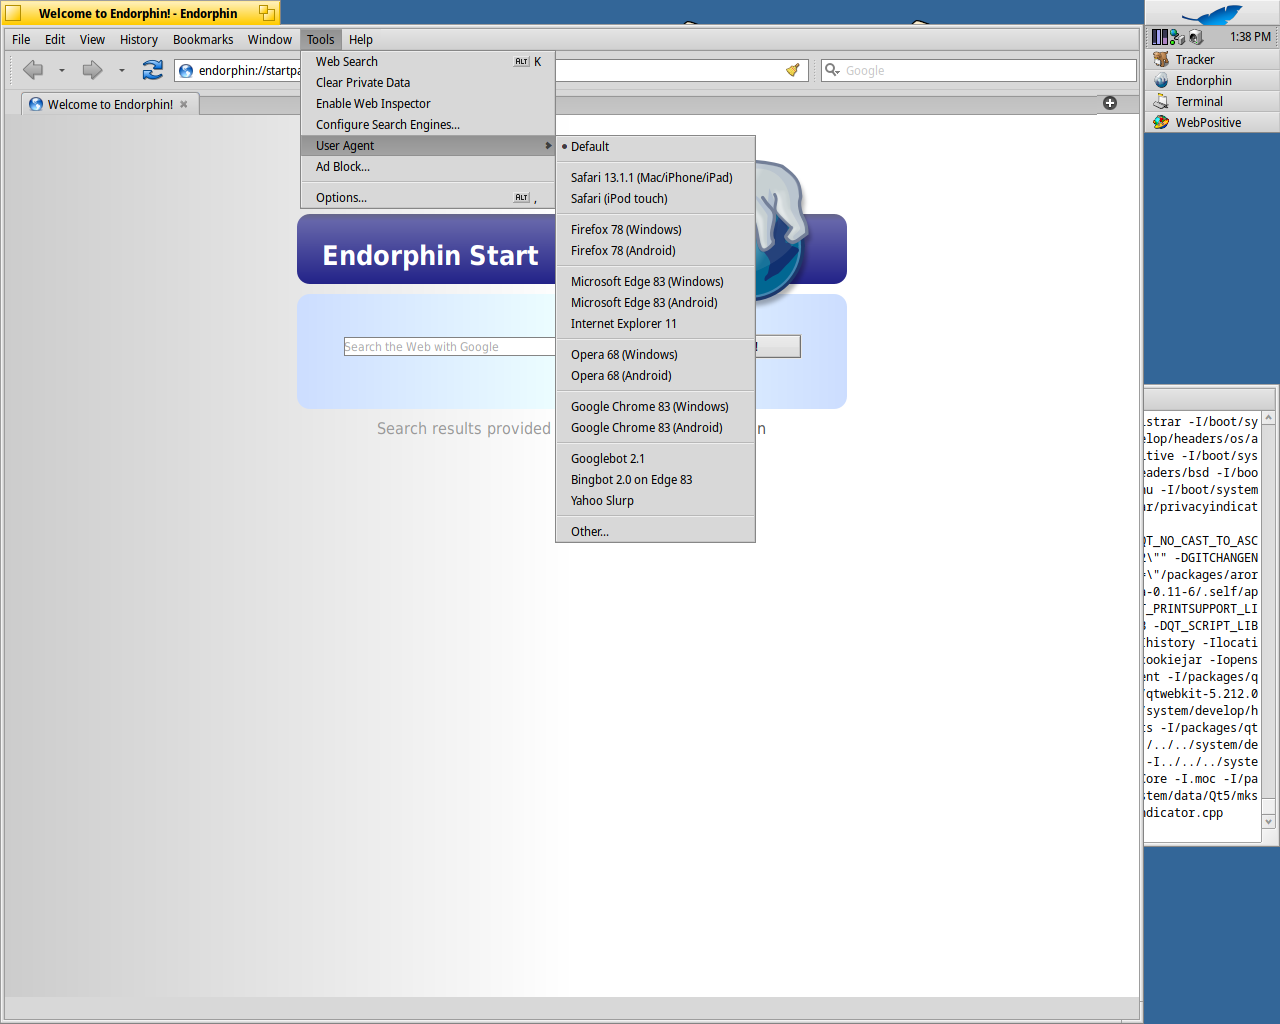Click the 1:38 PM clock
This screenshot has height=1024, width=1280.
[x=1250, y=37]
